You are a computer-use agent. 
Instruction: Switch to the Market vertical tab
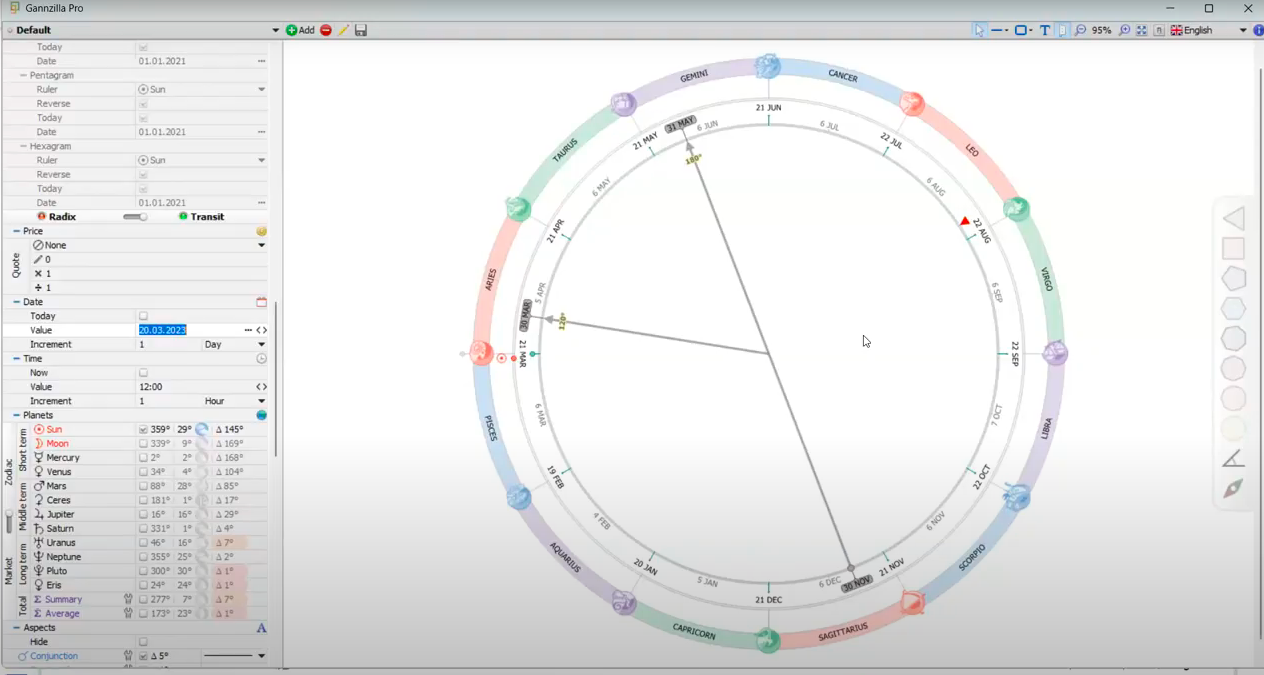(x=9, y=571)
